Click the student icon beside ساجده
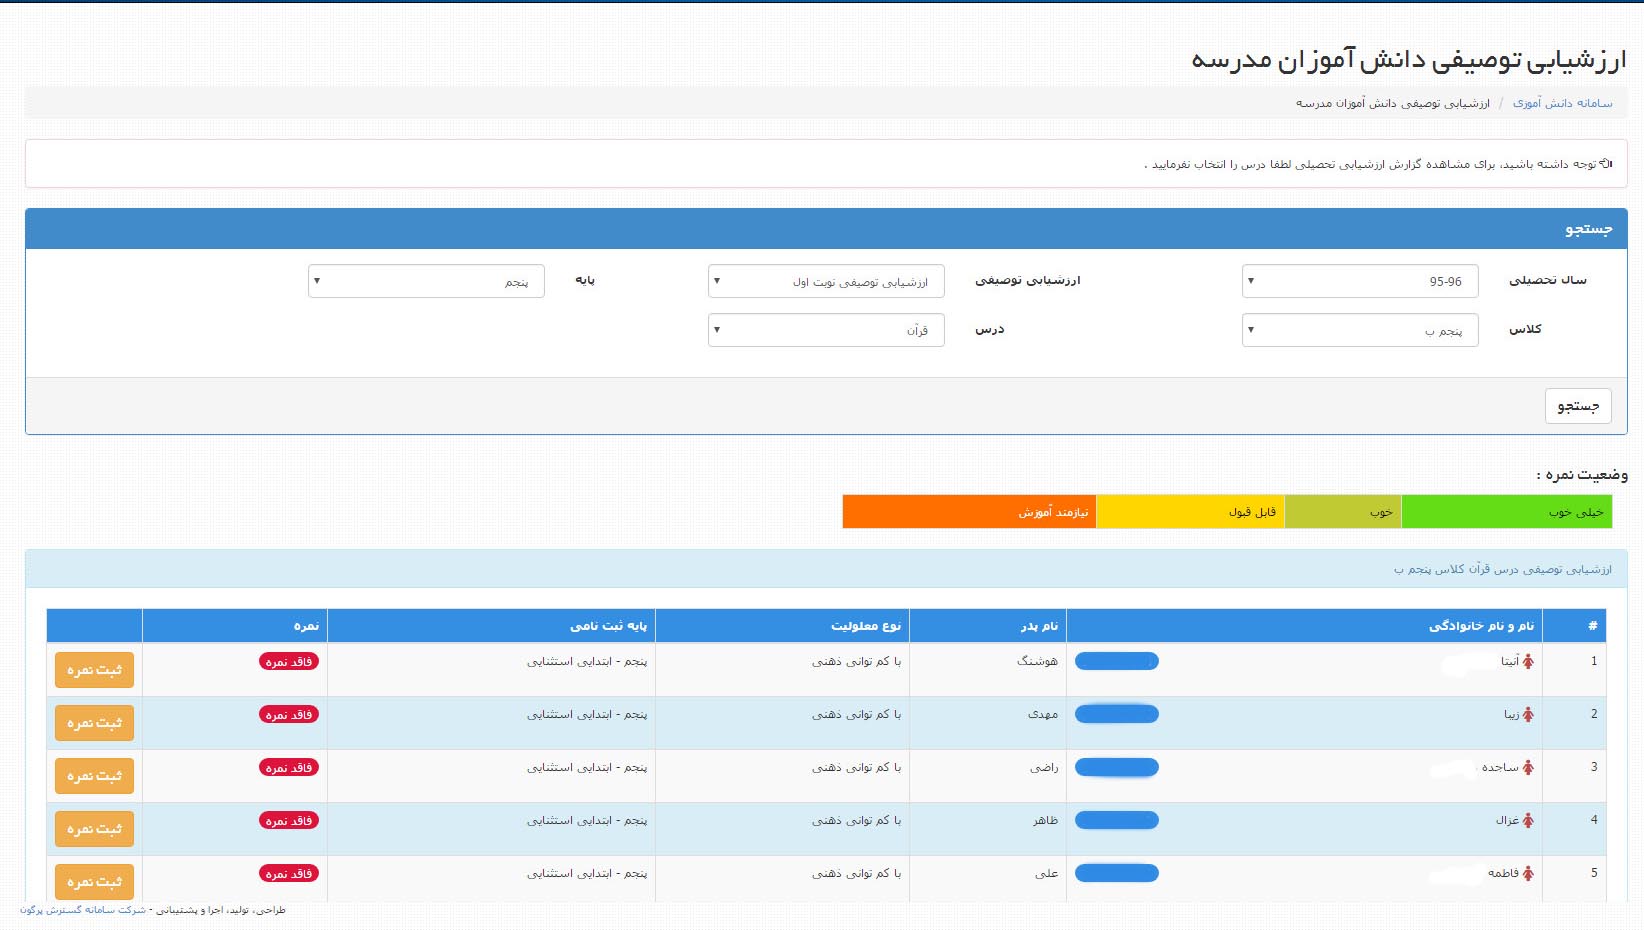This screenshot has width=1644, height=930. (1527, 767)
